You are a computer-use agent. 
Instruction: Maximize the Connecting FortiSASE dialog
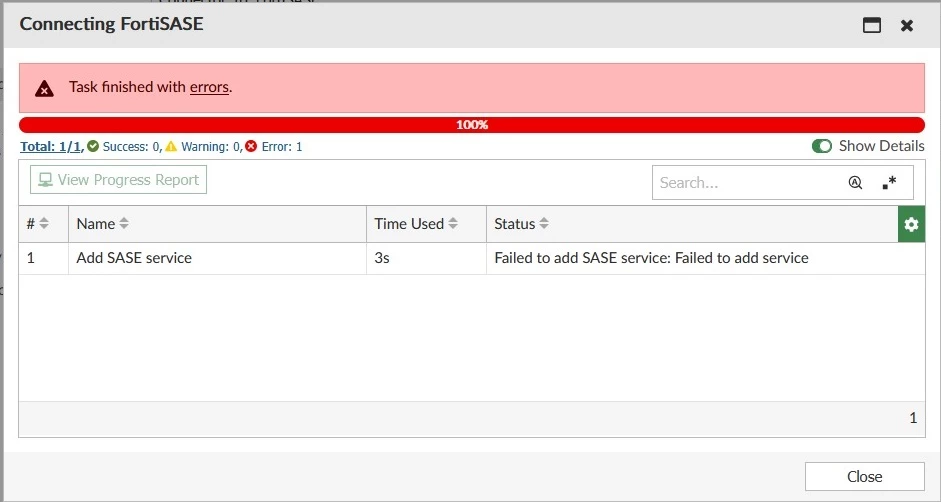[871, 25]
